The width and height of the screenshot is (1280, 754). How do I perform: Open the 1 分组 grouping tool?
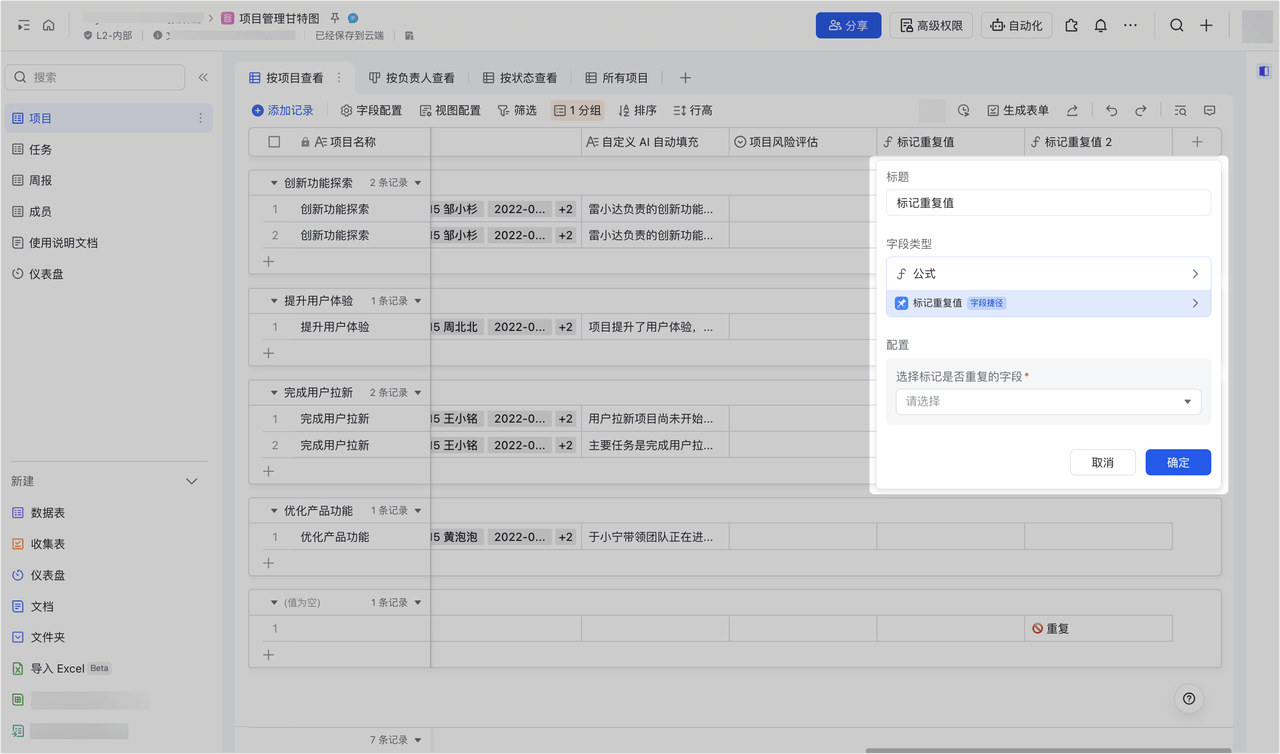coord(578,111)
